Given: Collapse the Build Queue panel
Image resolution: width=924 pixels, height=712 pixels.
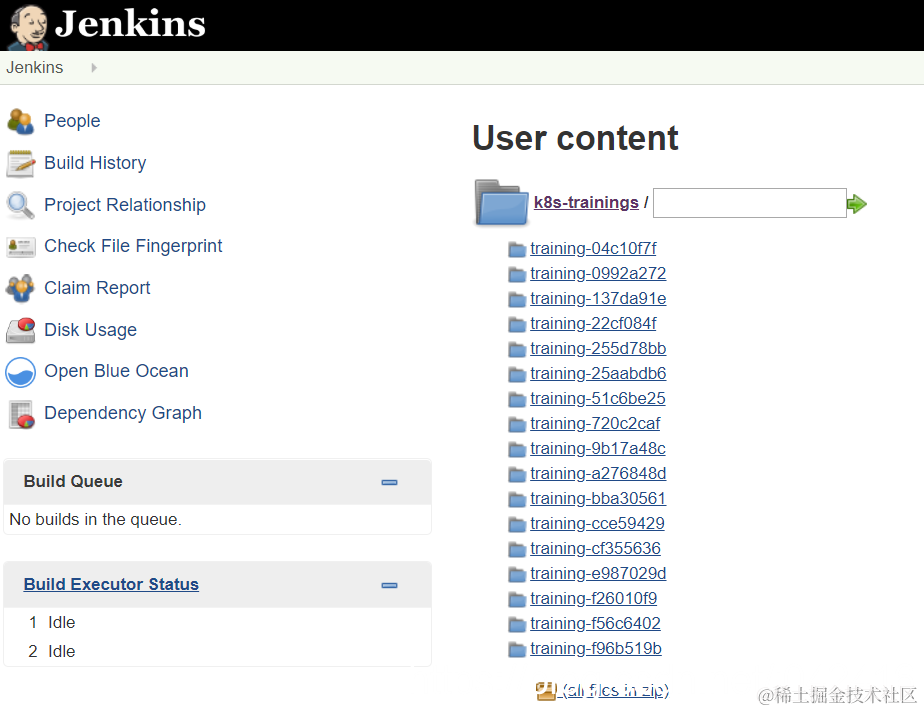Looking at the screenshot, I should click(x=390, y=483).
